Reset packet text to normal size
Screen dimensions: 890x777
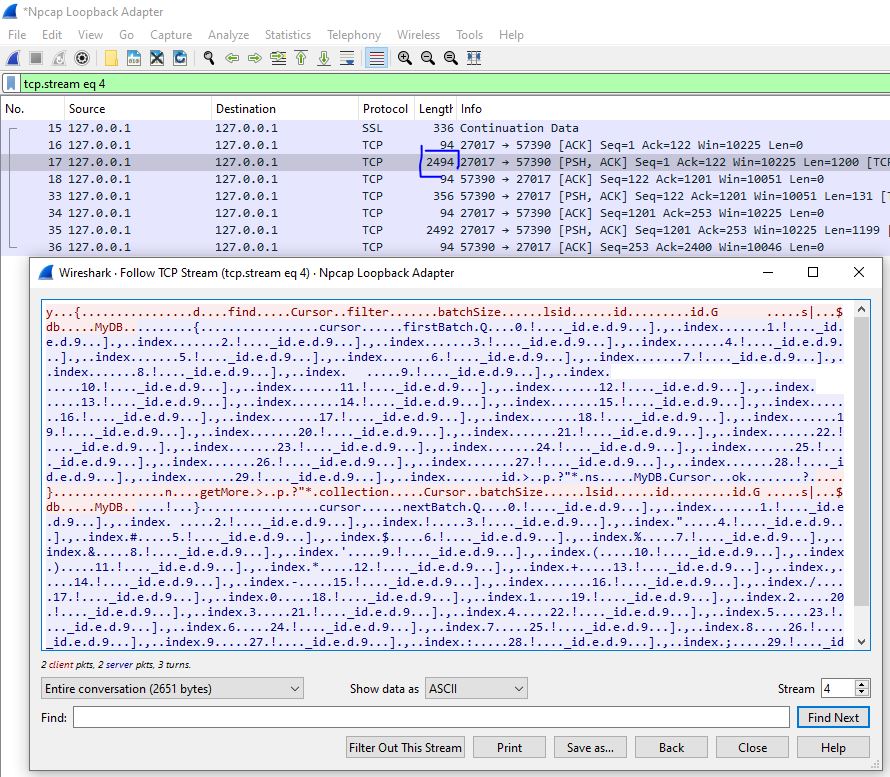pyautogui.click(x=451, y=58)
